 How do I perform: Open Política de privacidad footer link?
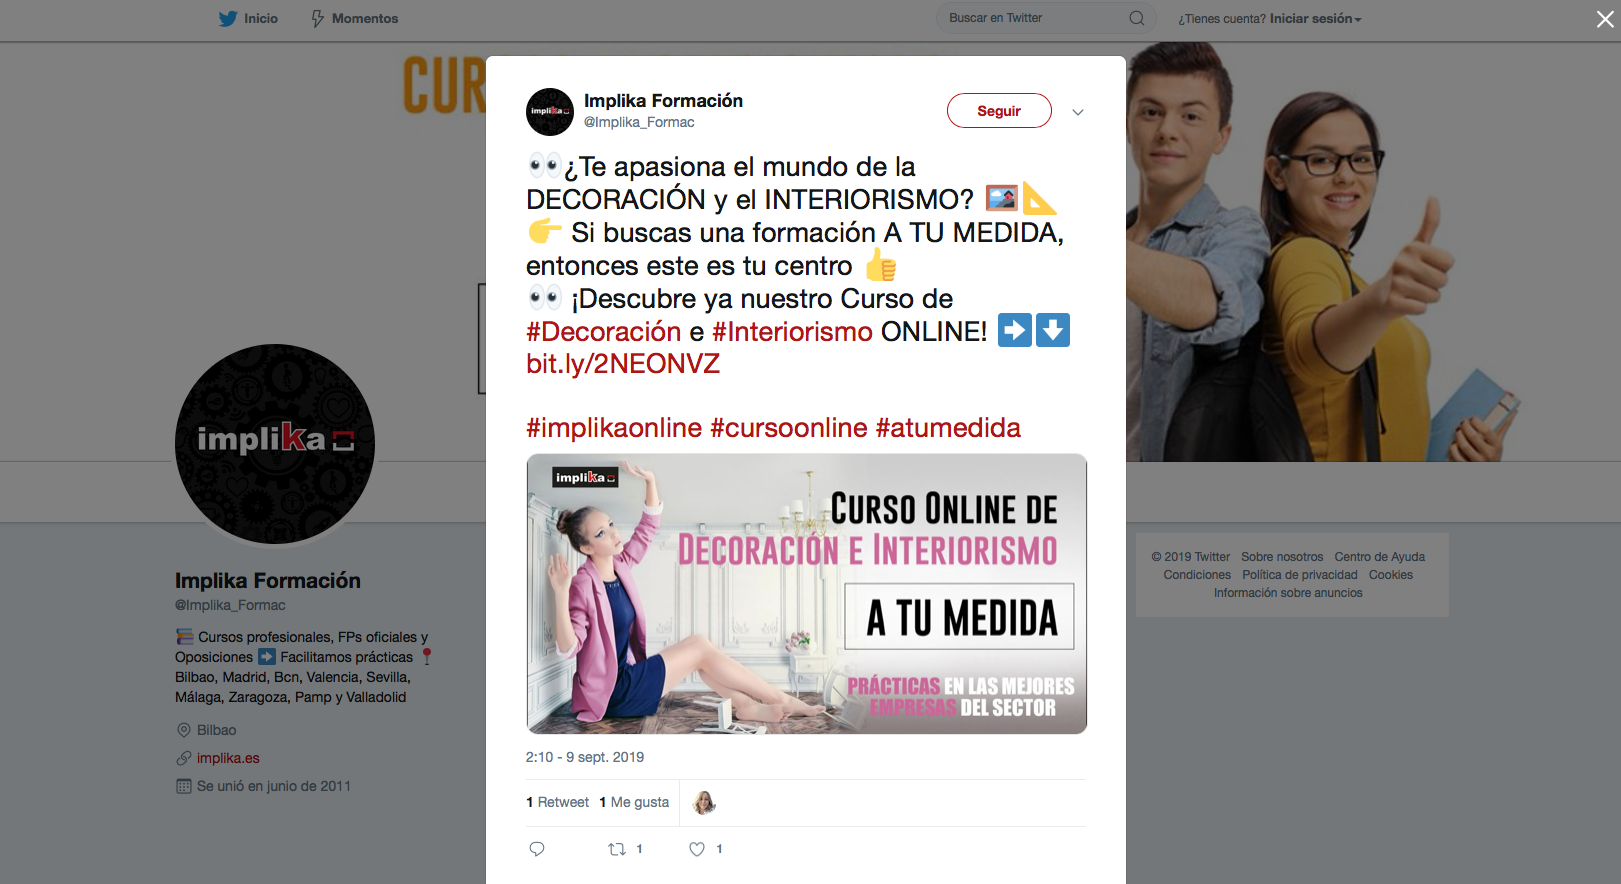click(1299, 575)
